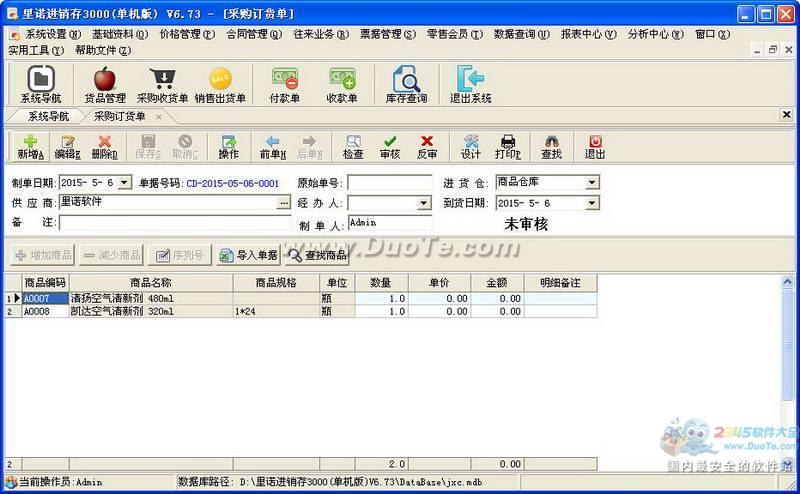
Task: Open 销售出货单 sale icon
Action: (220, 84)
